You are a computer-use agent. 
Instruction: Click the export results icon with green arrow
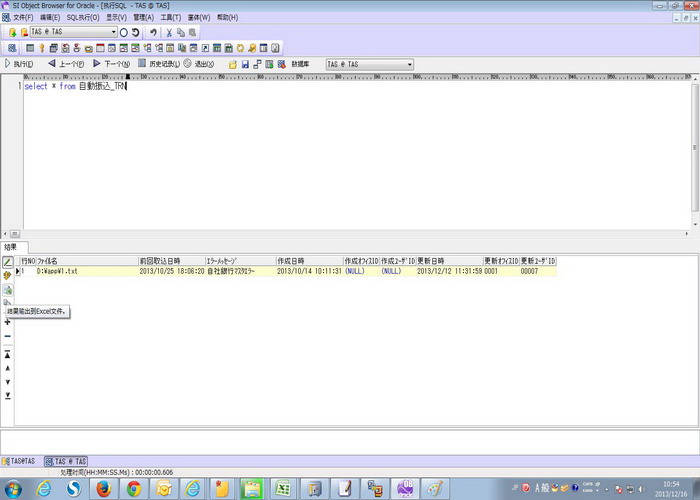point(8,290)
